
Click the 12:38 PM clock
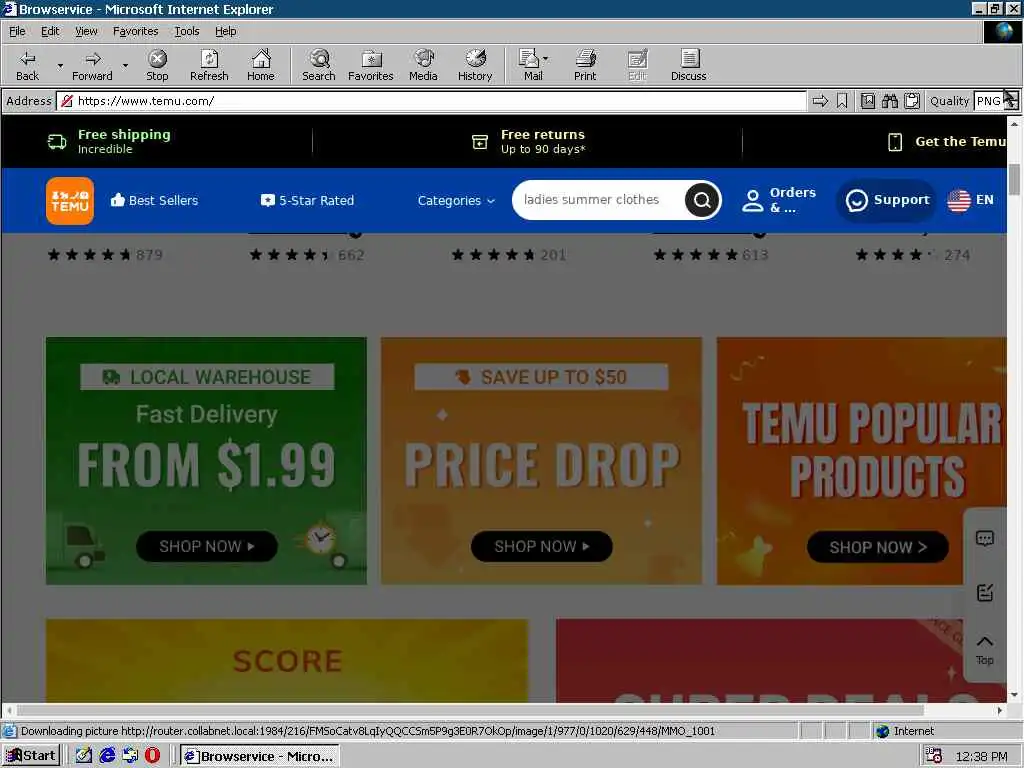tap(981, 756)
